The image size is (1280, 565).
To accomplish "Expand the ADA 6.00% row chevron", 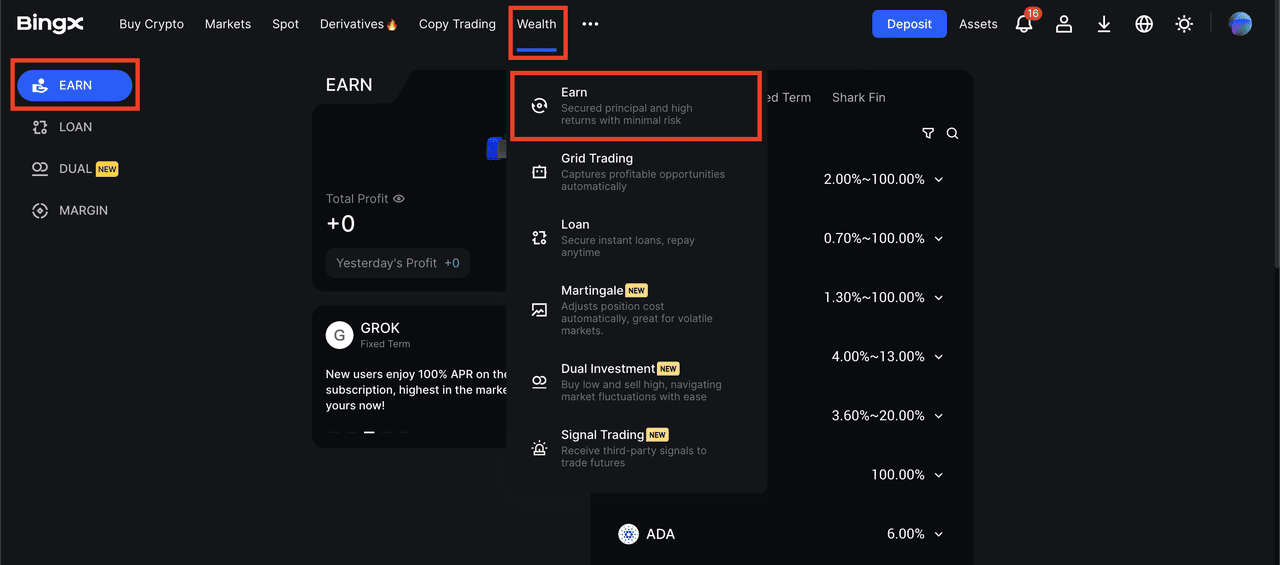I will tap(939, 534).
